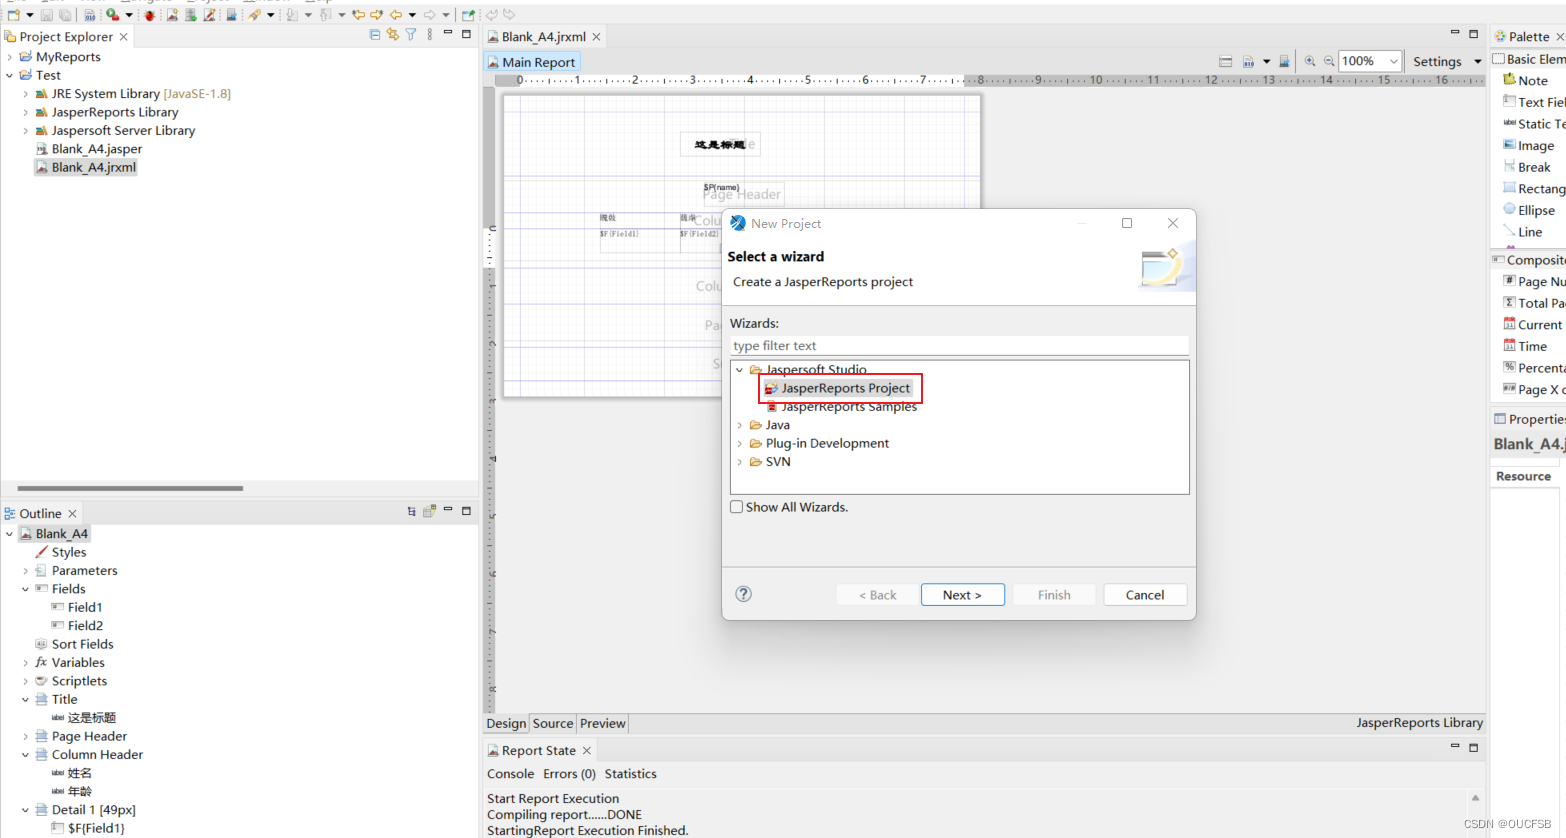Select the Note element in Palette
1566x838 pixels.
pos(1525,80)
